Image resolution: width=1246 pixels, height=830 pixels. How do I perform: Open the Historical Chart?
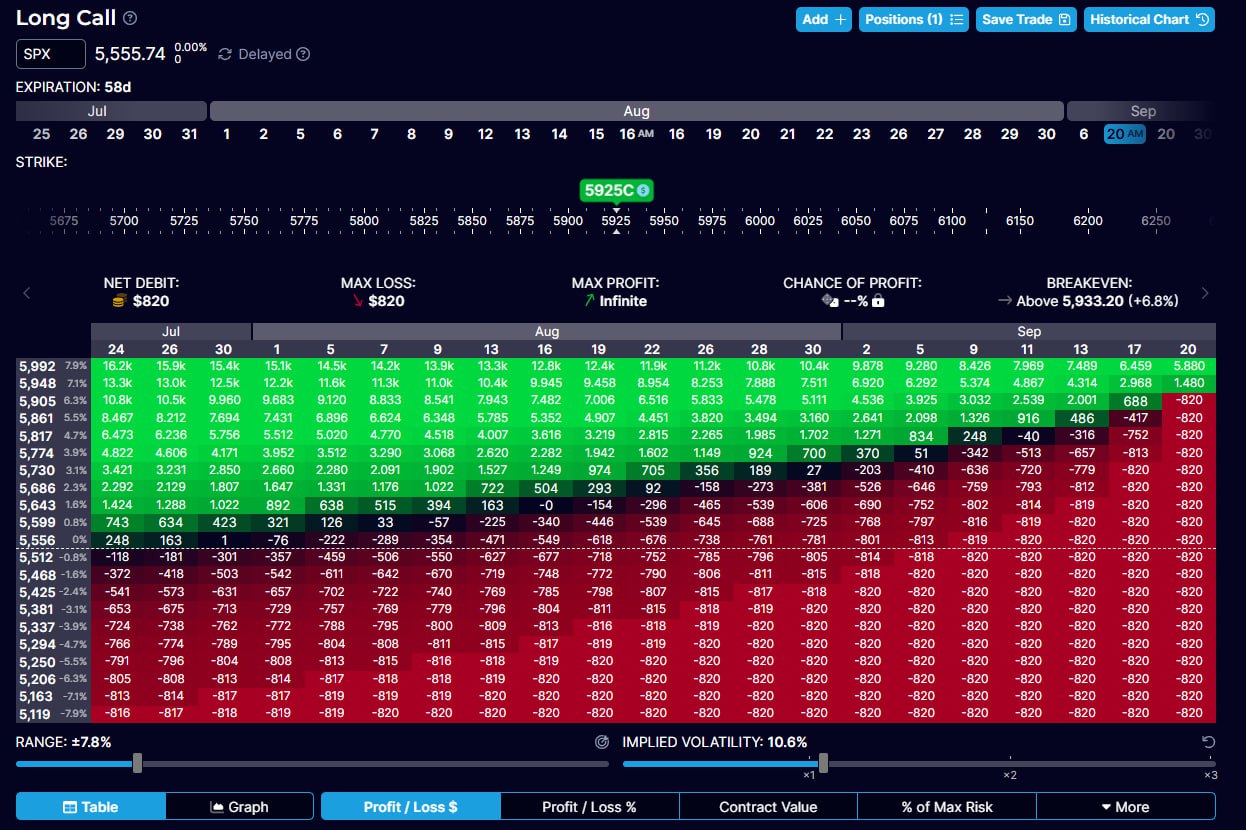[1149, 19]
